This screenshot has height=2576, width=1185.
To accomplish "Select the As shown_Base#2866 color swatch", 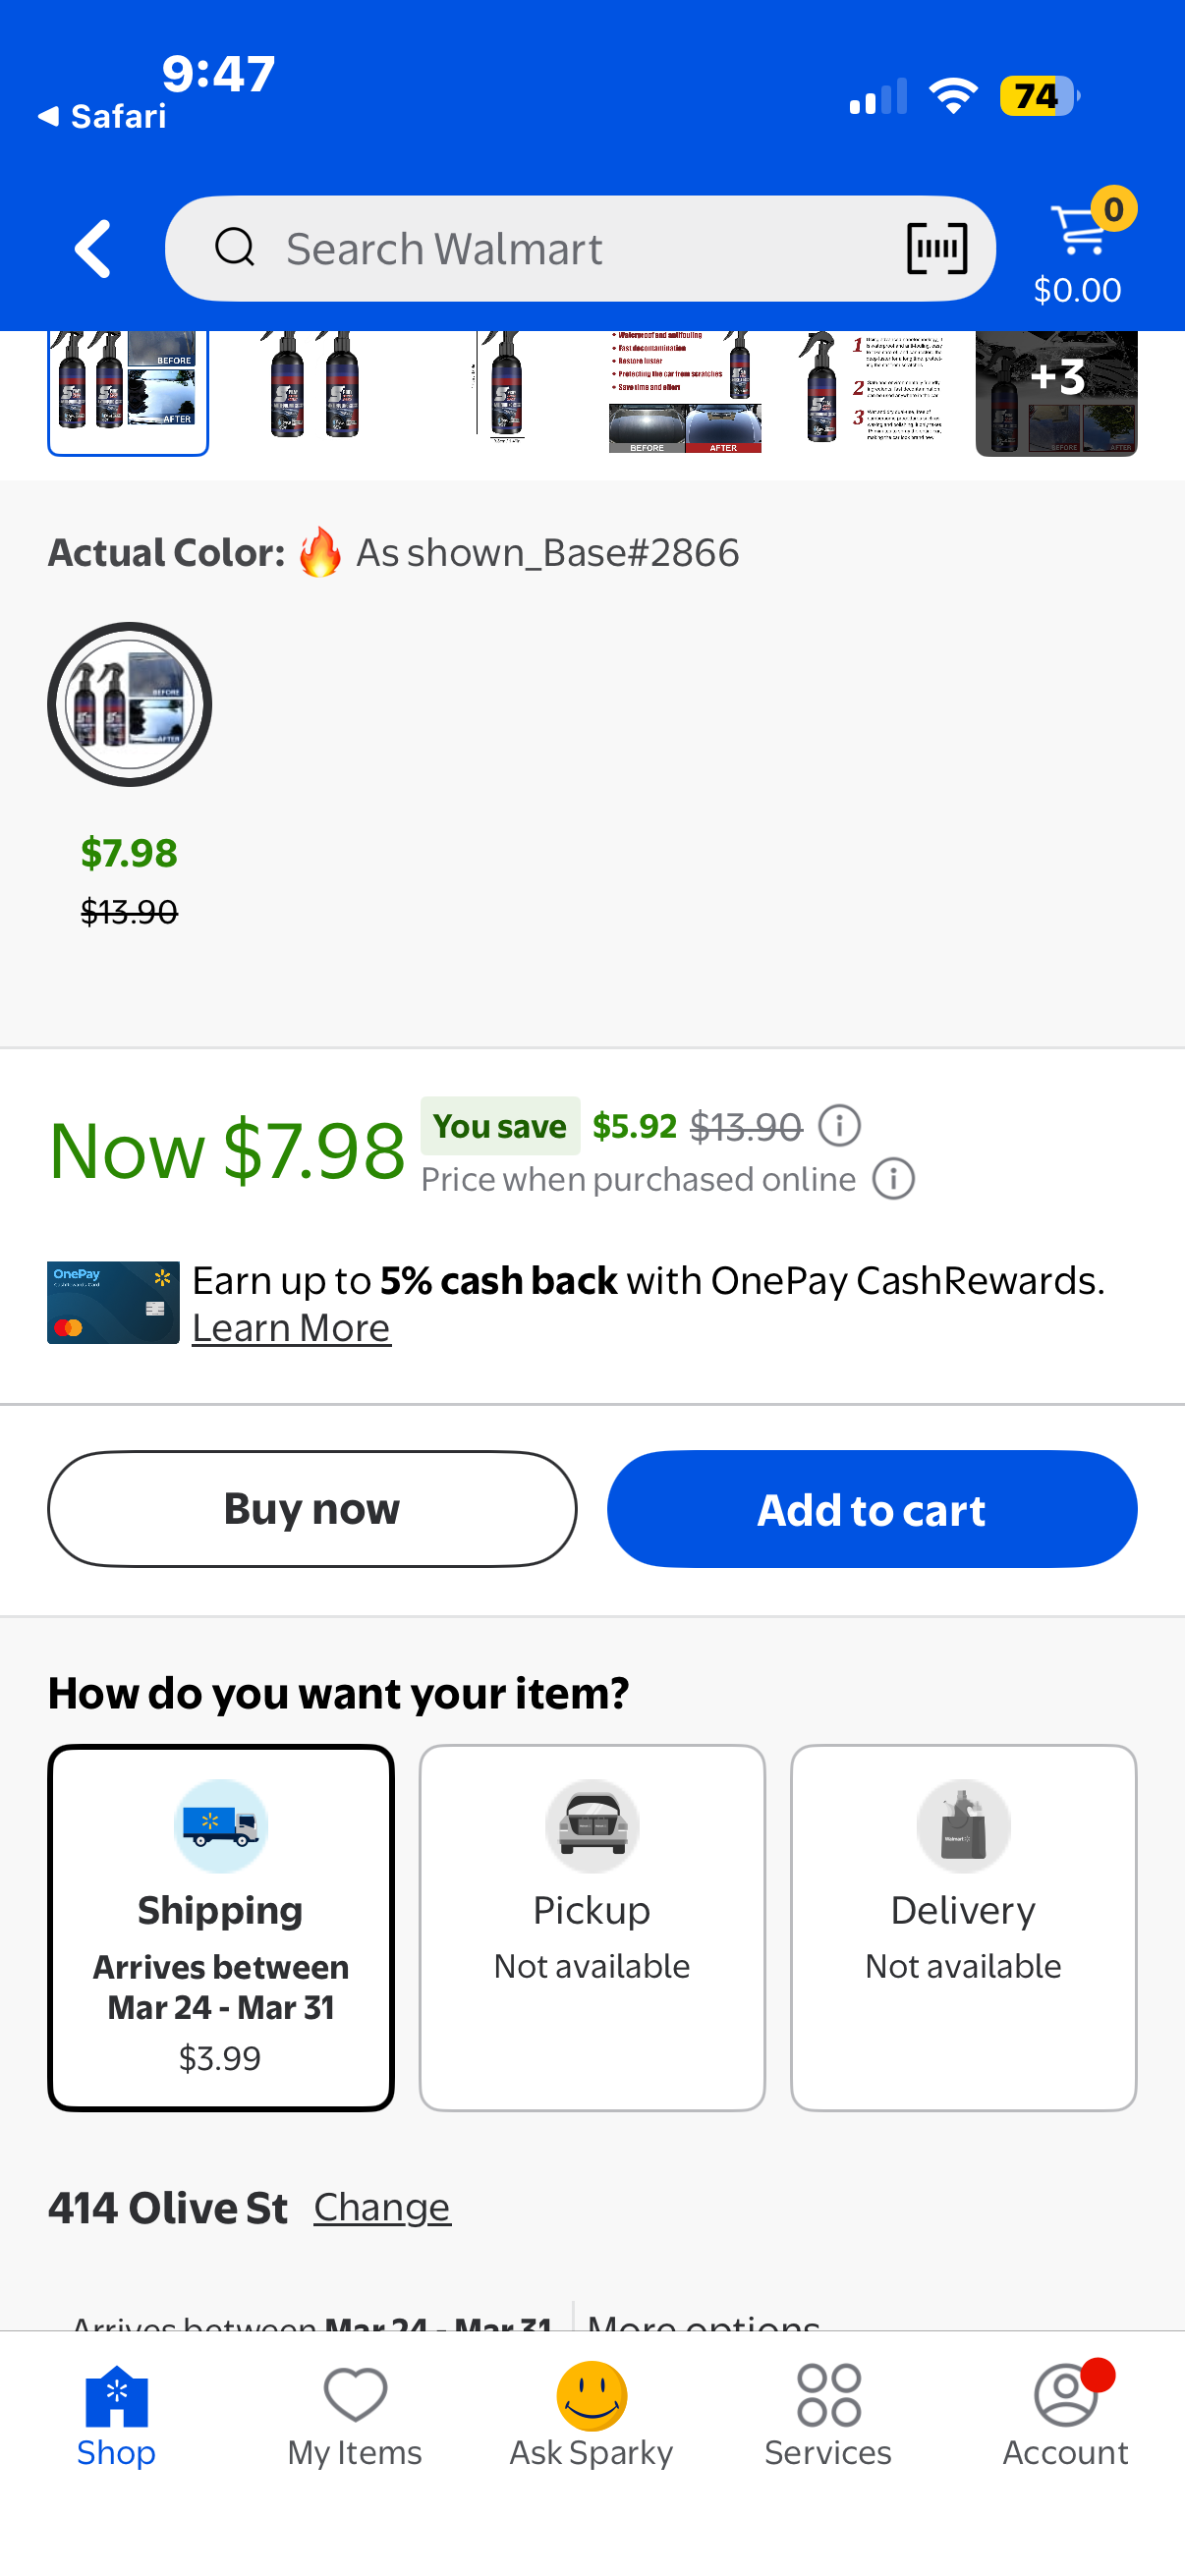I will (x=130, y=704).
